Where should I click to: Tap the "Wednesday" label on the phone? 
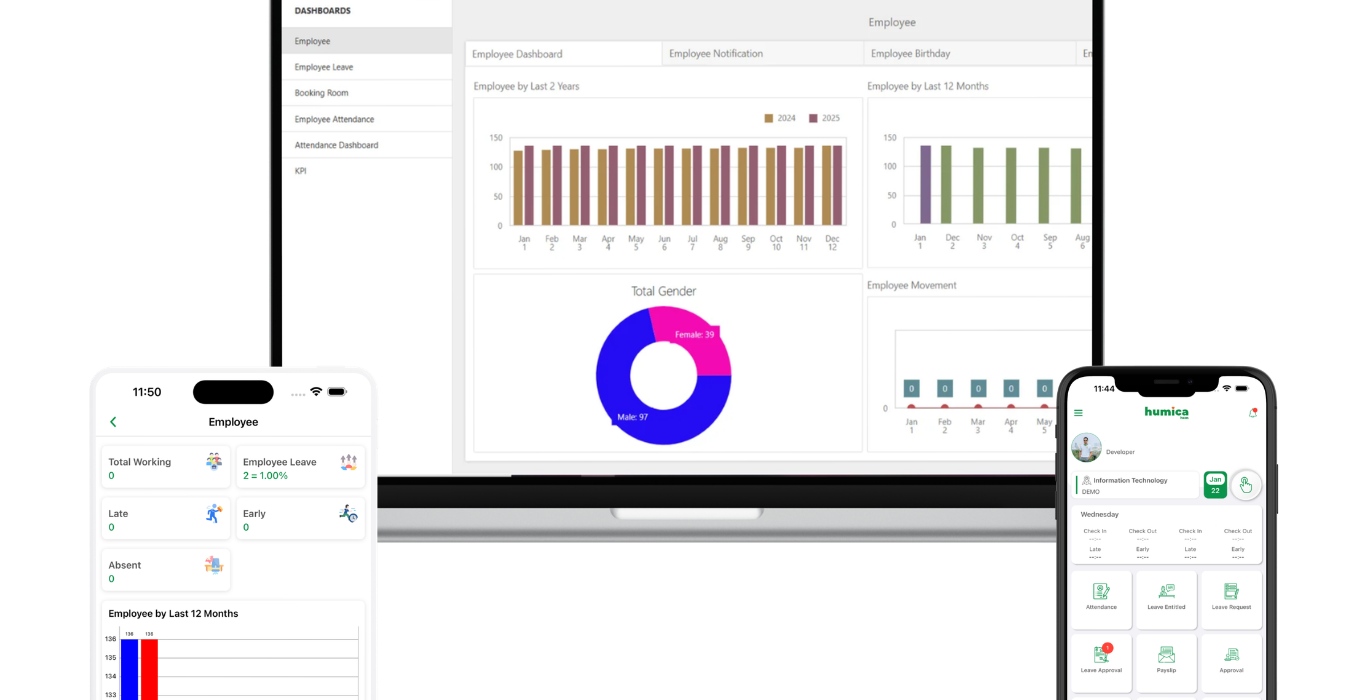(x=1100, y=514)
